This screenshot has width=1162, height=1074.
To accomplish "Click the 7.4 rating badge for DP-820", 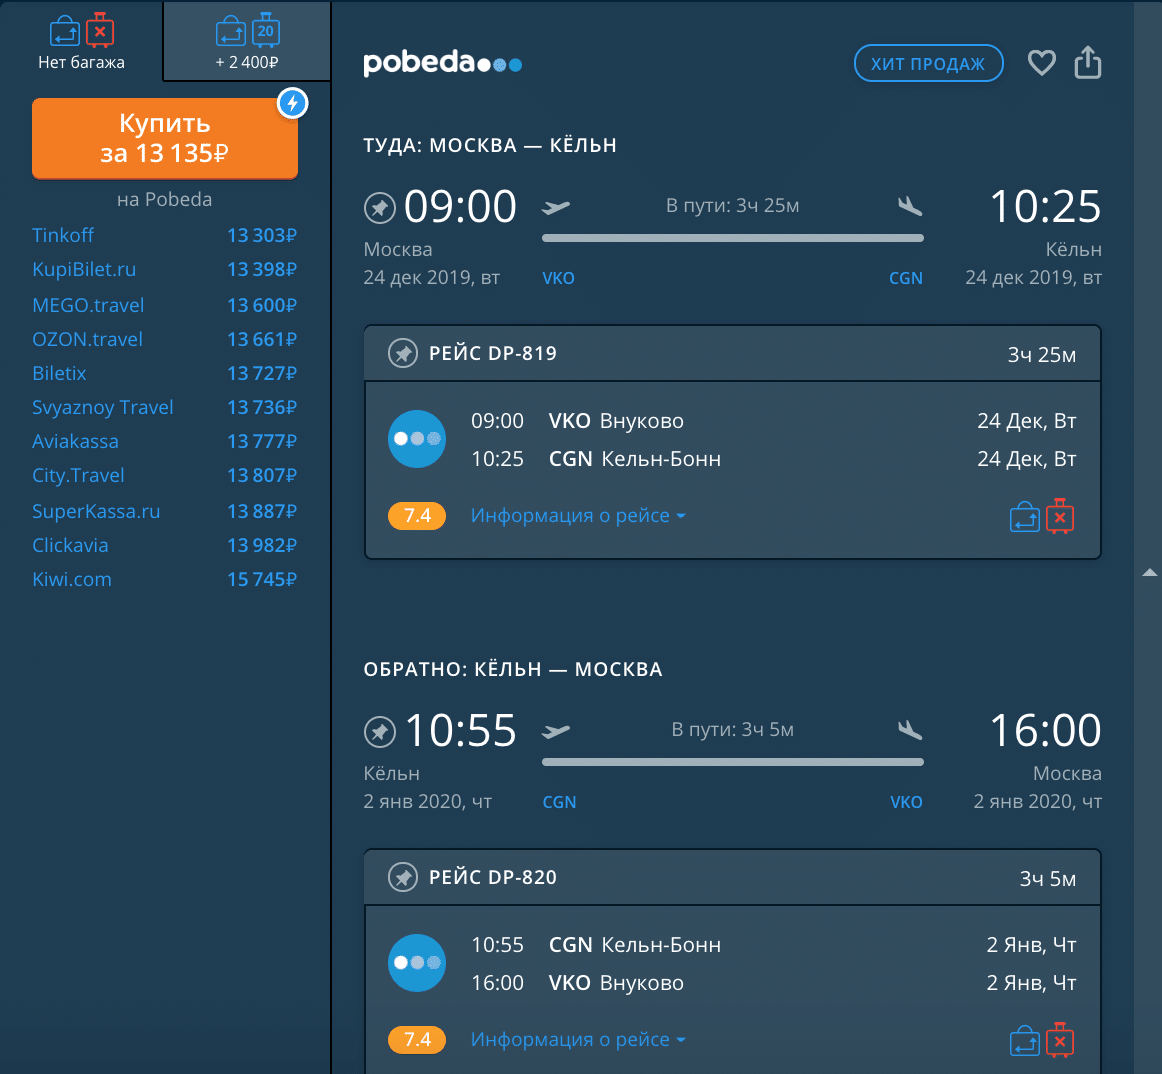I will point(417,1040).
